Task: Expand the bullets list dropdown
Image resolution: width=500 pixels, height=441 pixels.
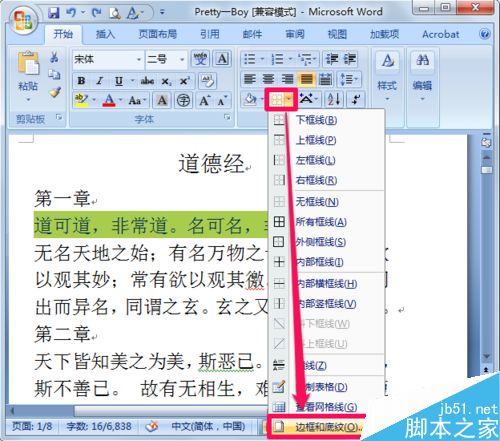Action: (262, 59)
